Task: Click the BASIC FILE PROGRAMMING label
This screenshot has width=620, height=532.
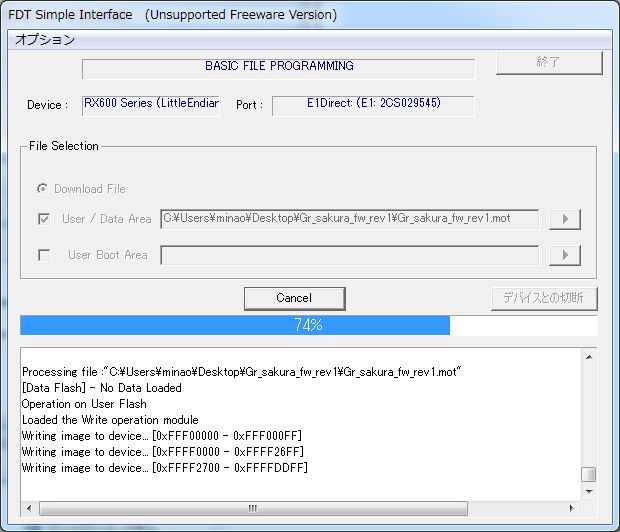Action: [279, 66]
